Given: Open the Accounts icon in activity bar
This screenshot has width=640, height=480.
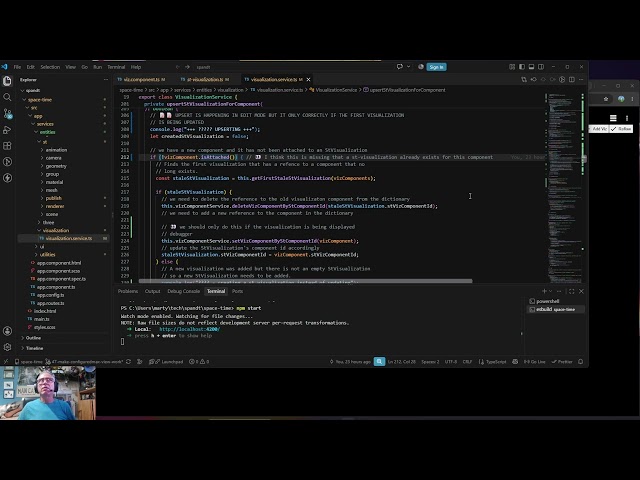Looking at the screenshot, I should (x=7, y=331).
